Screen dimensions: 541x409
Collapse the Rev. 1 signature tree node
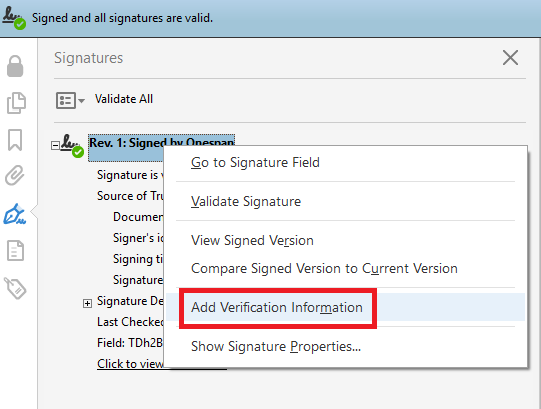coord(55,145)
